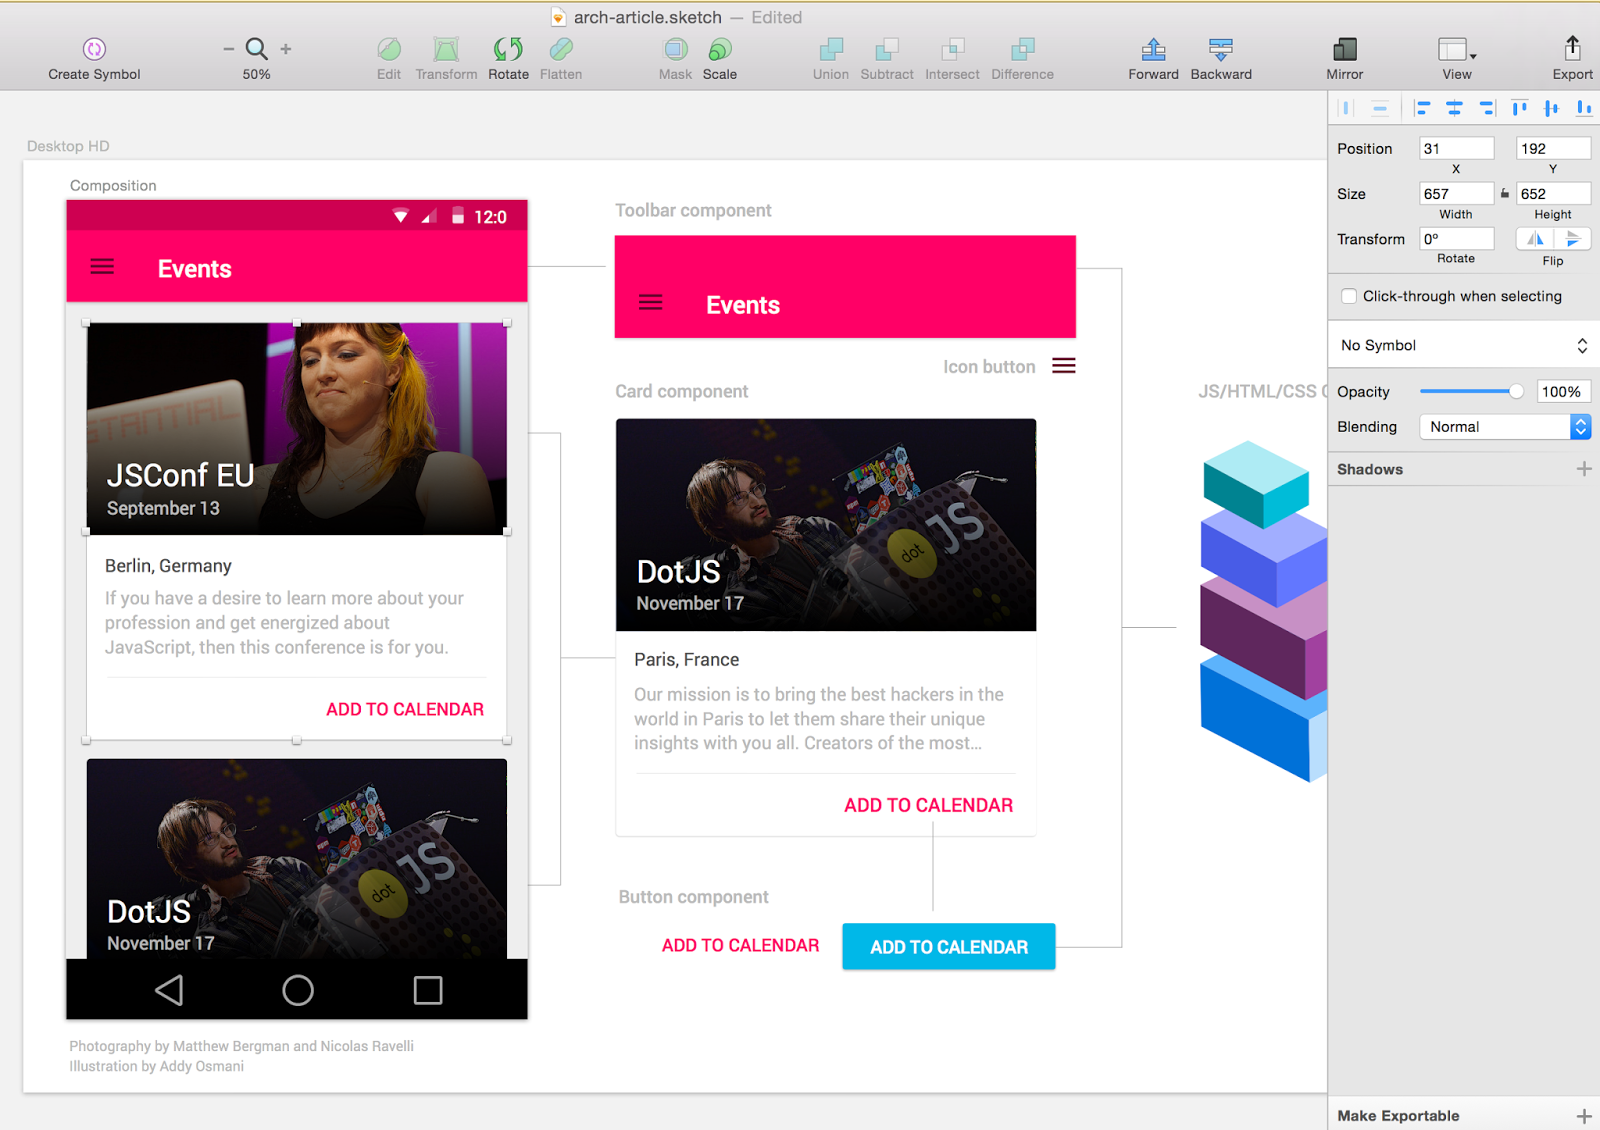The image size is (1600, 1130).
Task: Tap the Android home circle icon
Action: 298,990
